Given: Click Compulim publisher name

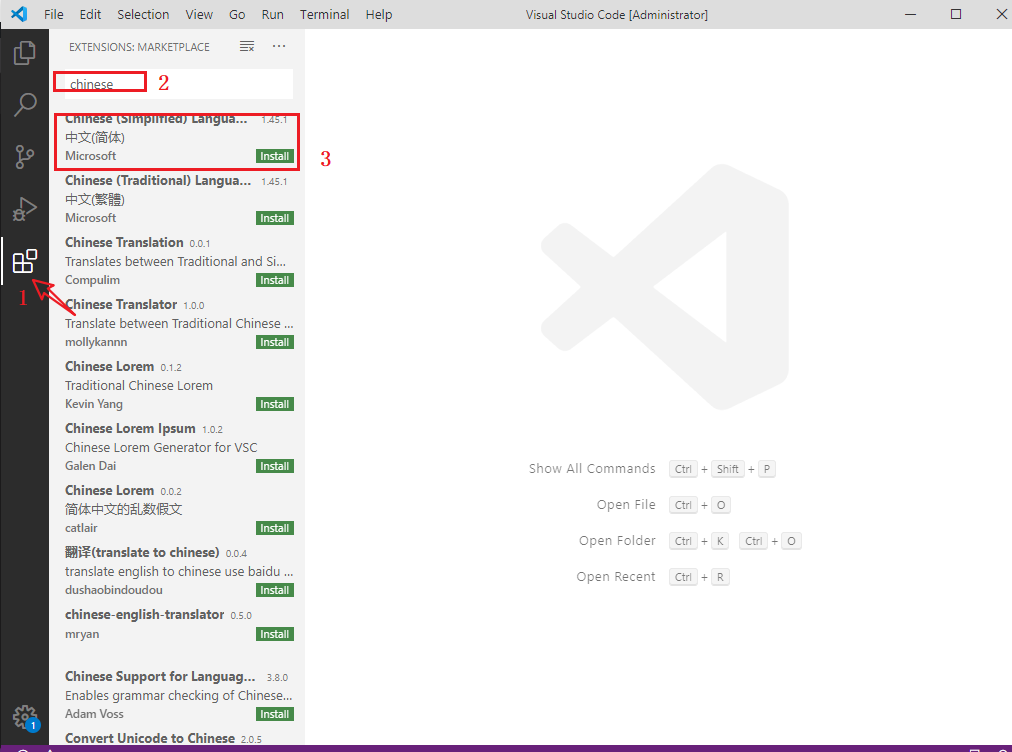Looking at the screenshot, I should pos(92,280).
